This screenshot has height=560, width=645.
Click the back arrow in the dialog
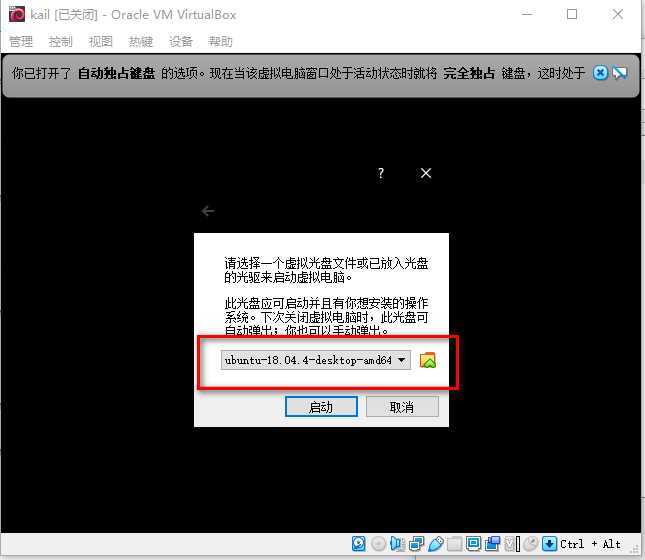(x=208, y=211)
